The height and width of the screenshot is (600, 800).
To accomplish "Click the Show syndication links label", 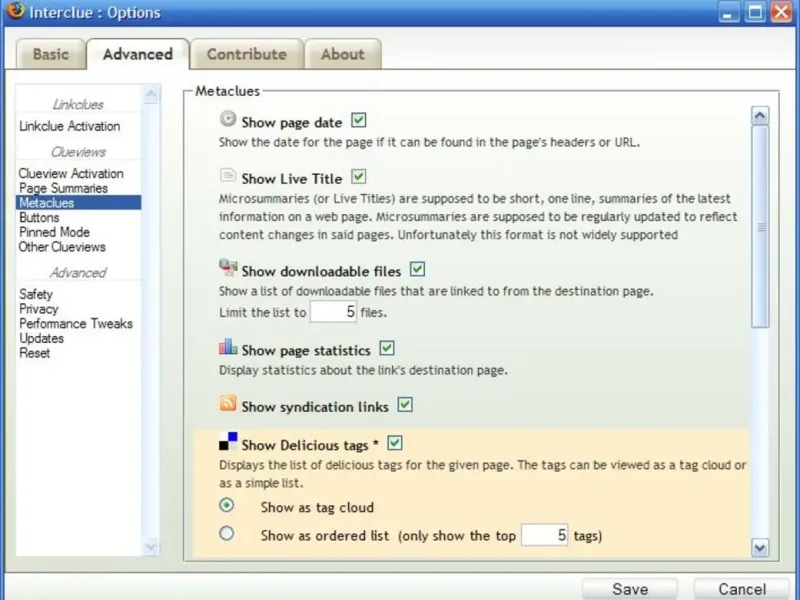I will click(315, 407).
